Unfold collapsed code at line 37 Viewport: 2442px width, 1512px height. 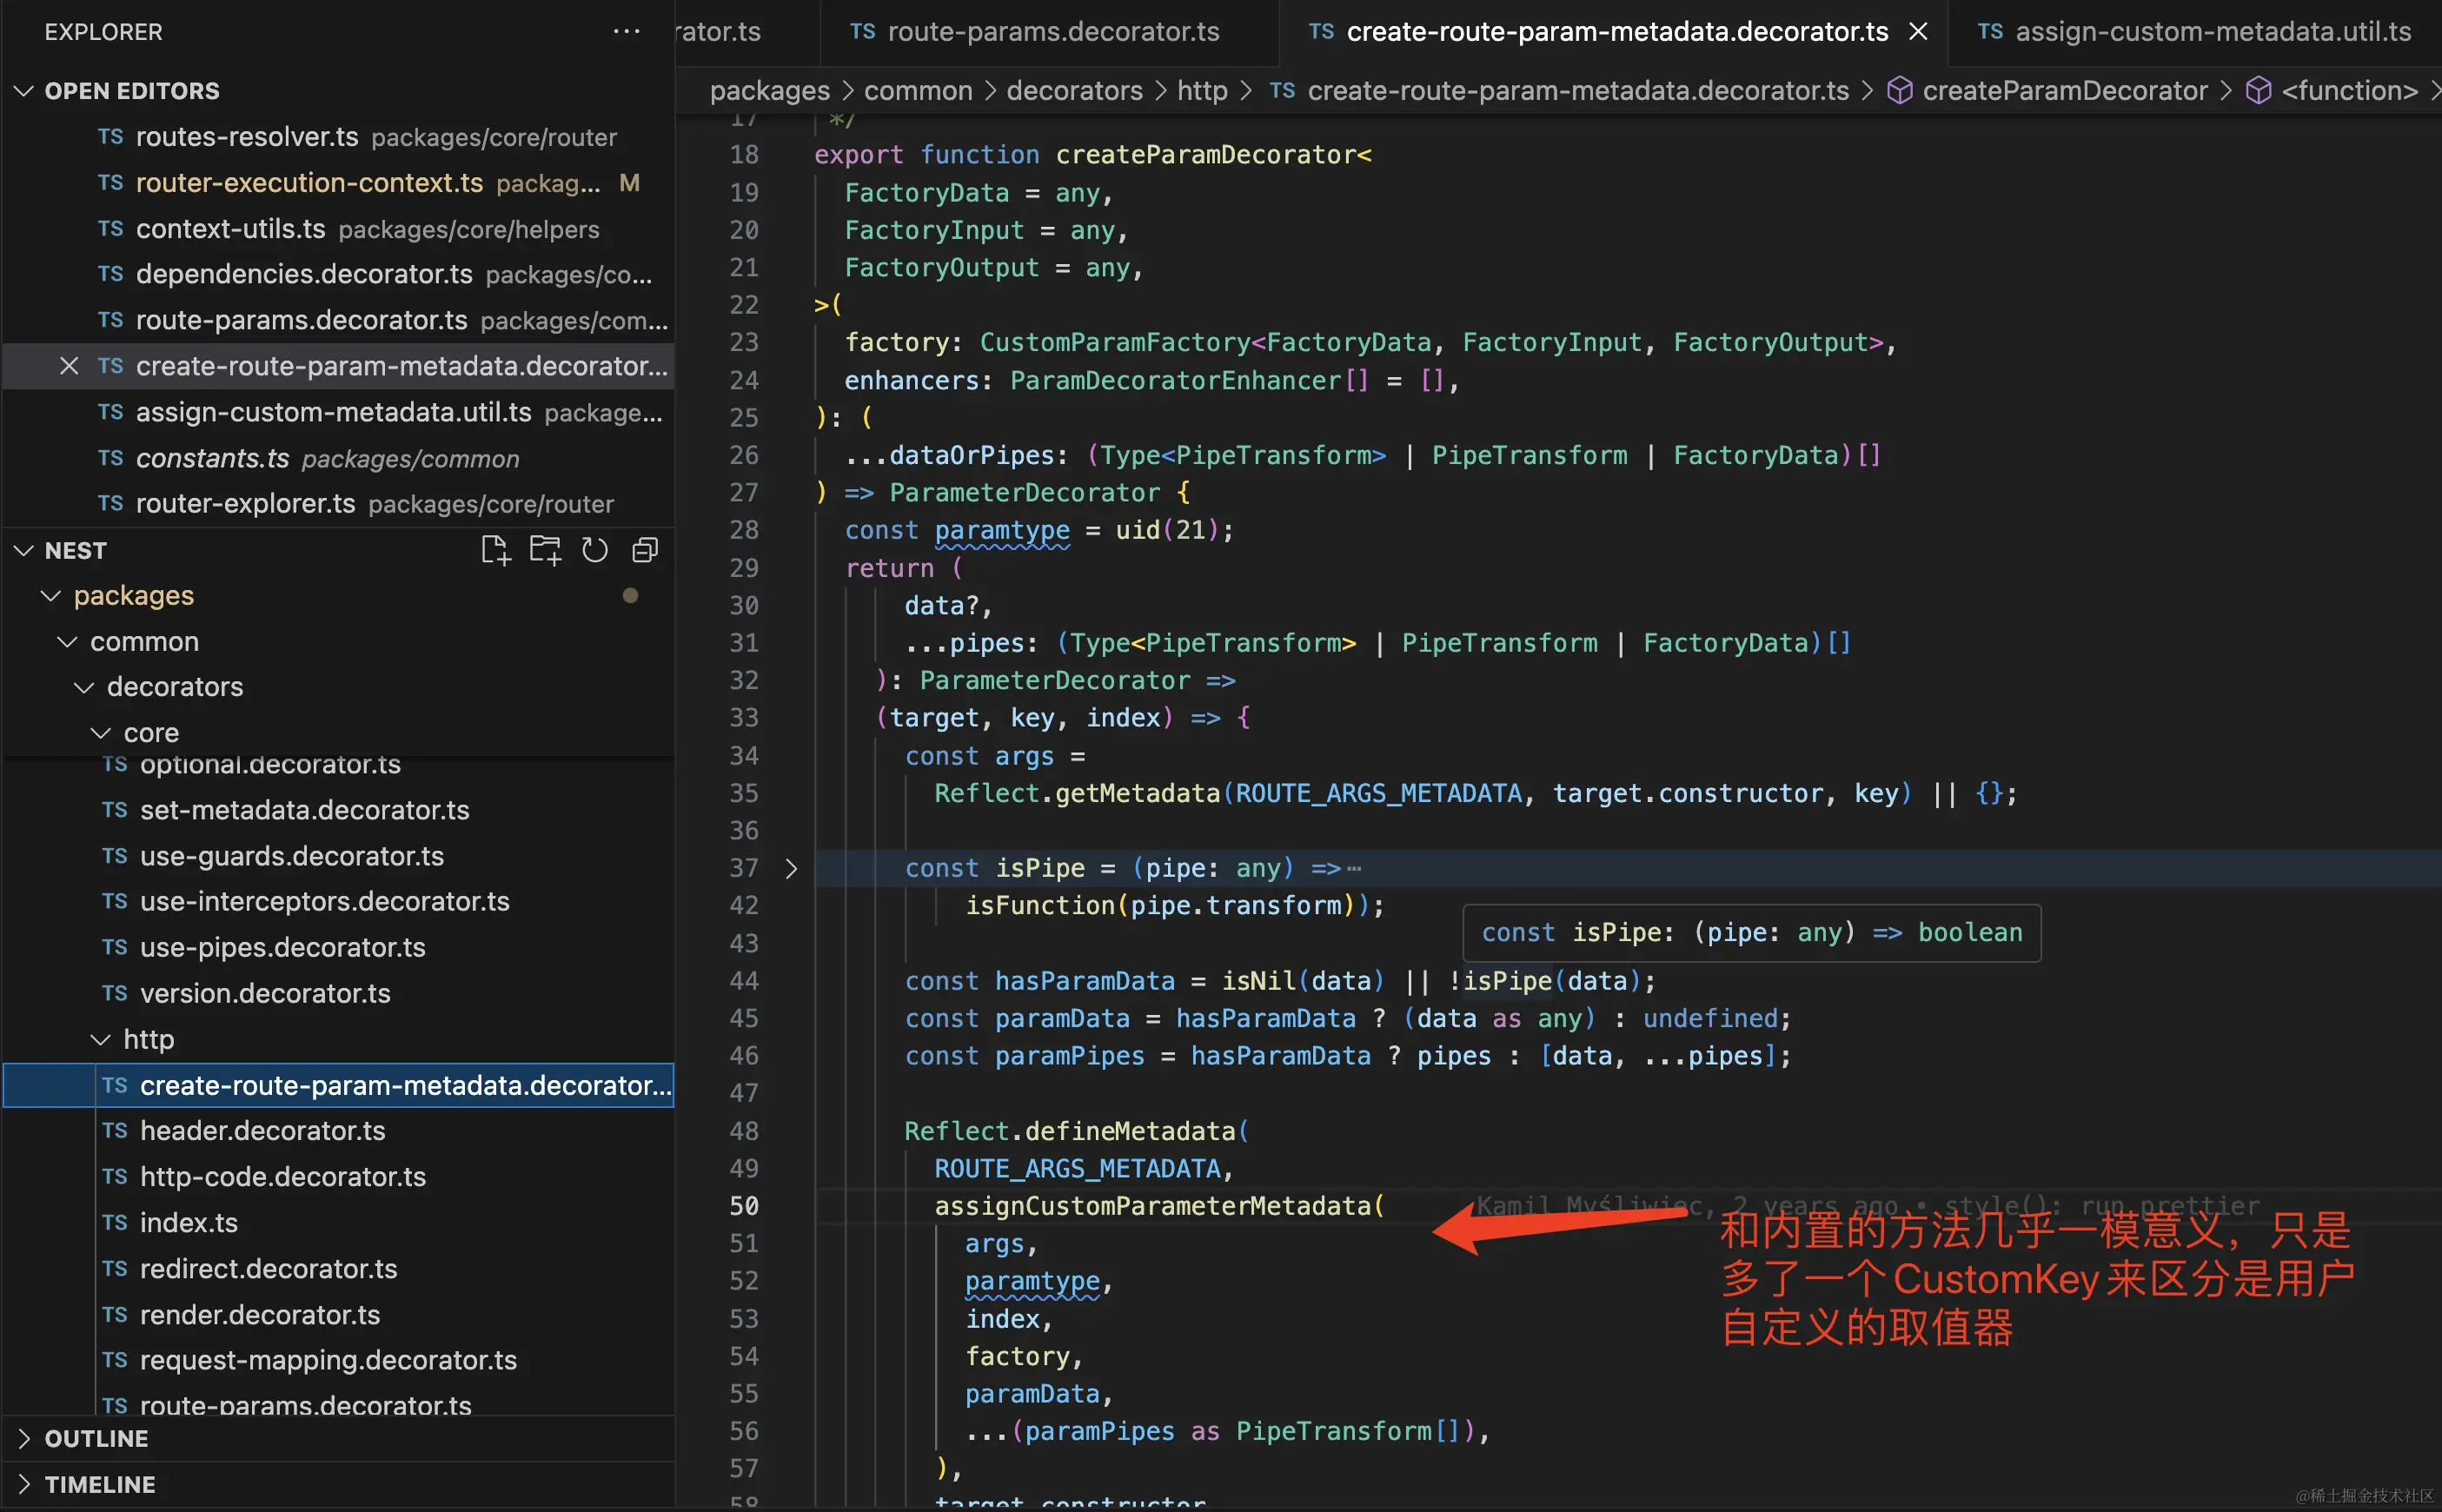point(791,868)
